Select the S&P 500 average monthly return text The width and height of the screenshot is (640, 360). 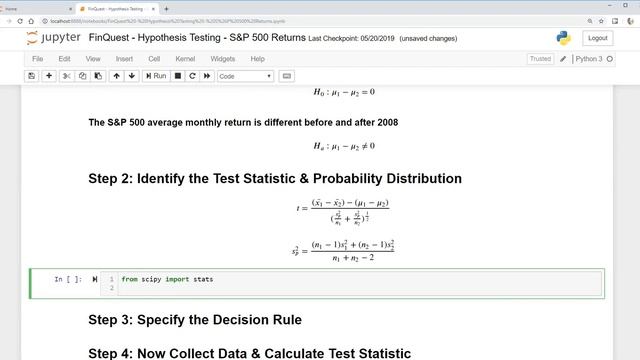[x=243, y=122]
